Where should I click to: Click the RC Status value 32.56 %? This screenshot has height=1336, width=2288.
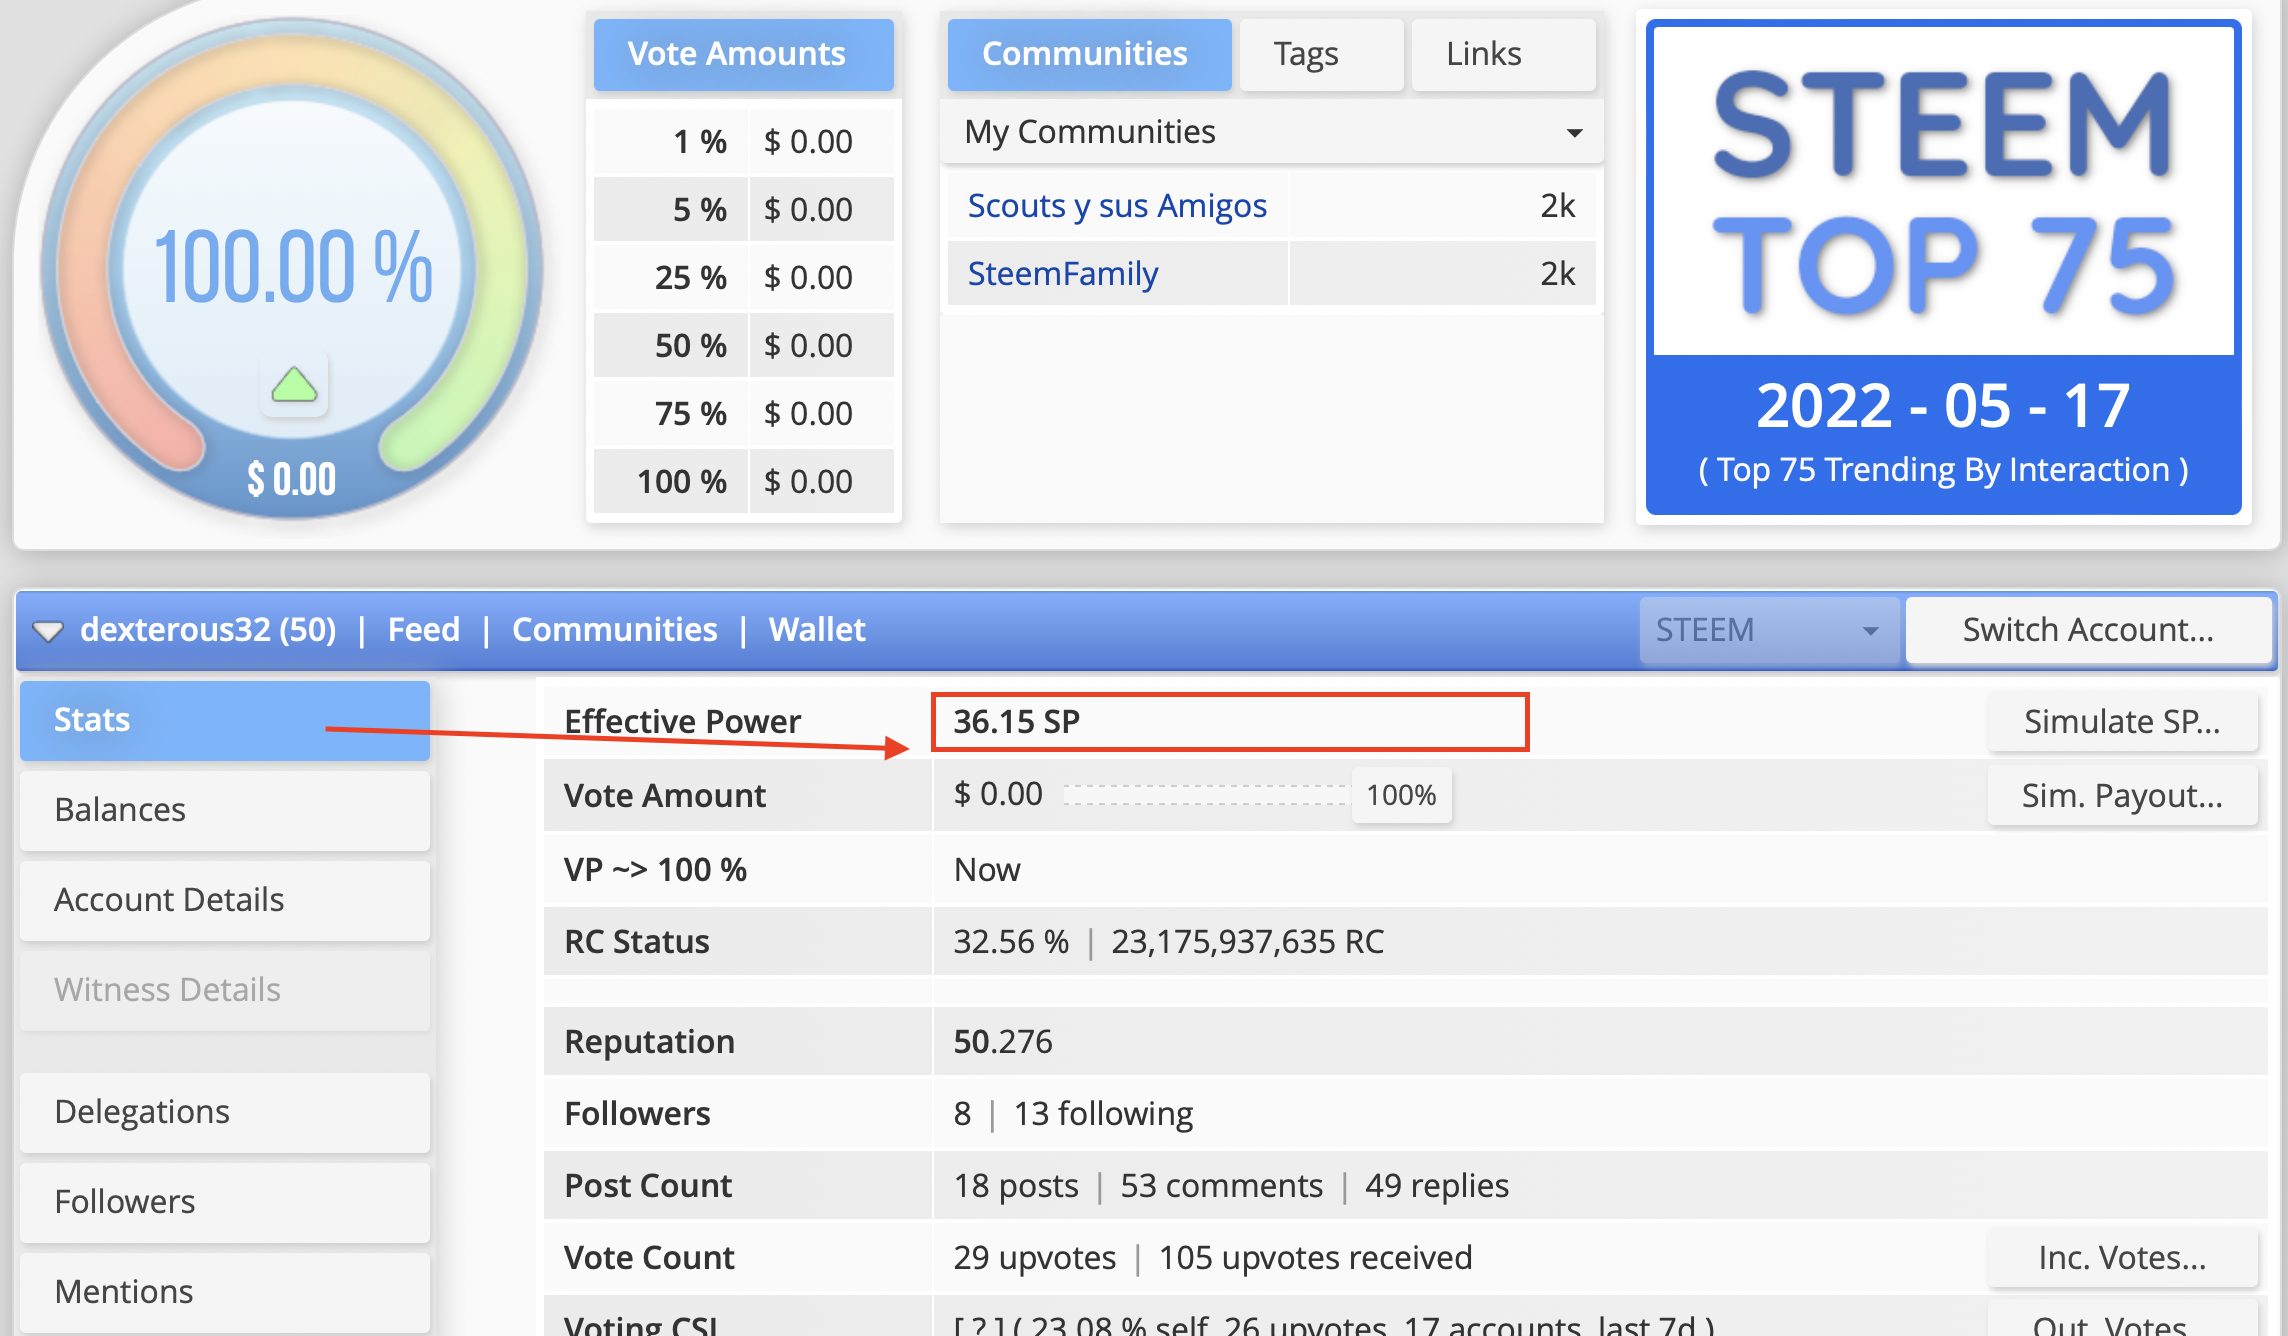[x=1011, y=941]
